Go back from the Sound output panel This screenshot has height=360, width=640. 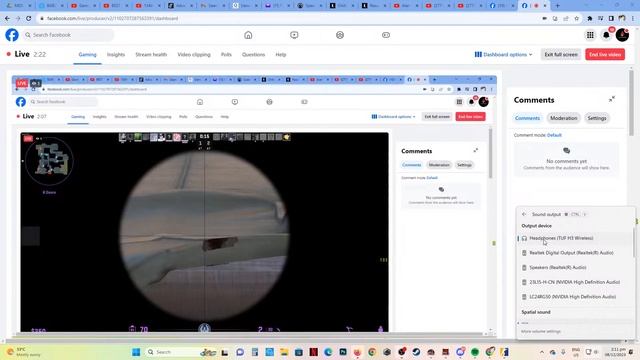(524, 214)
